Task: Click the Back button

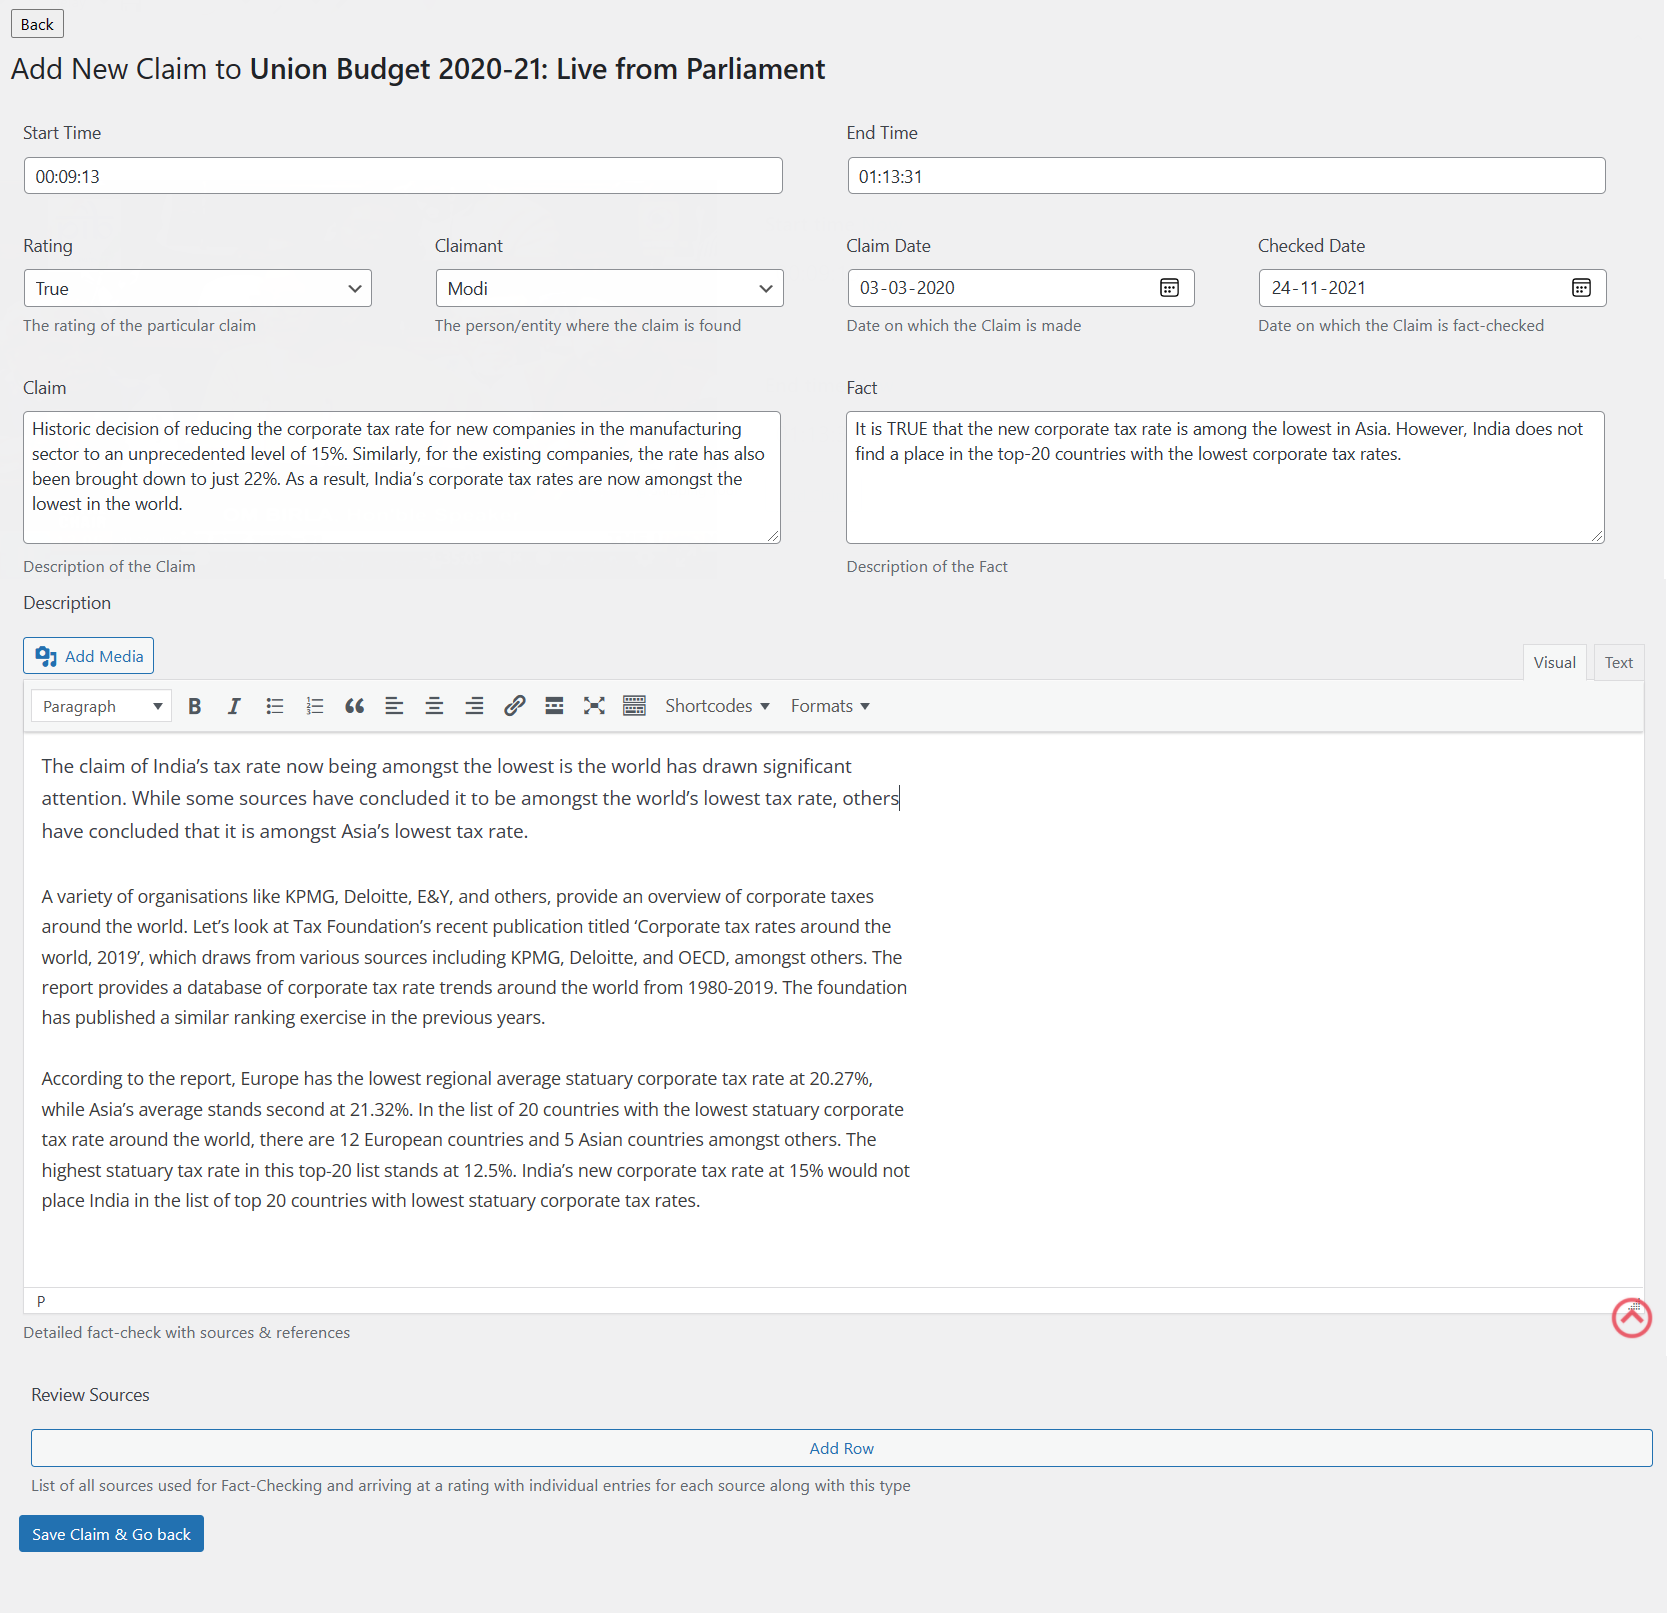Action: 37,24
